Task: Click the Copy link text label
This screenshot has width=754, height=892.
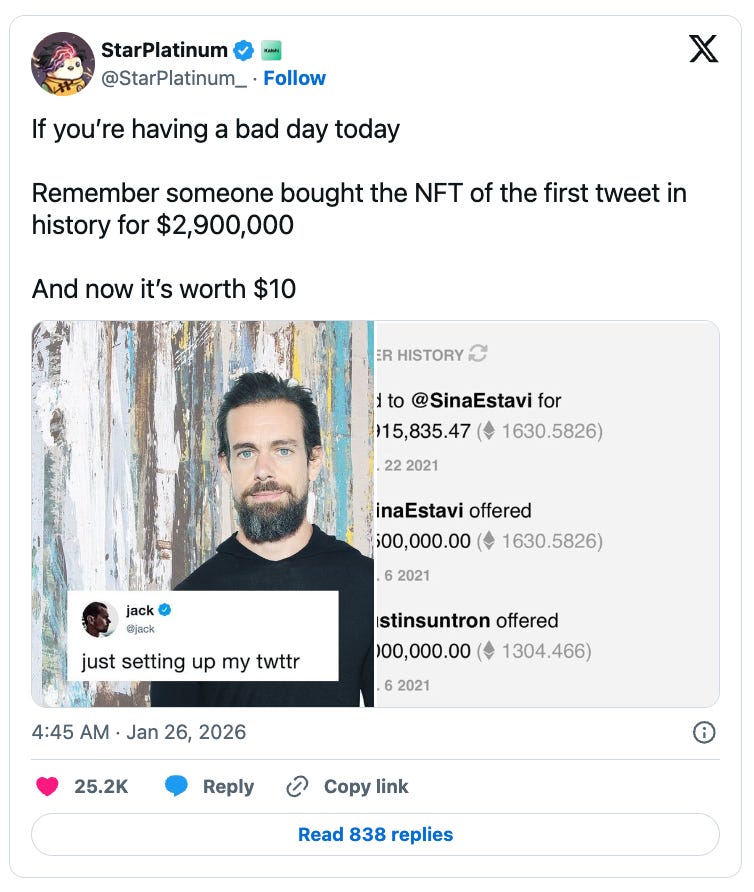Action: coord(366,787)
